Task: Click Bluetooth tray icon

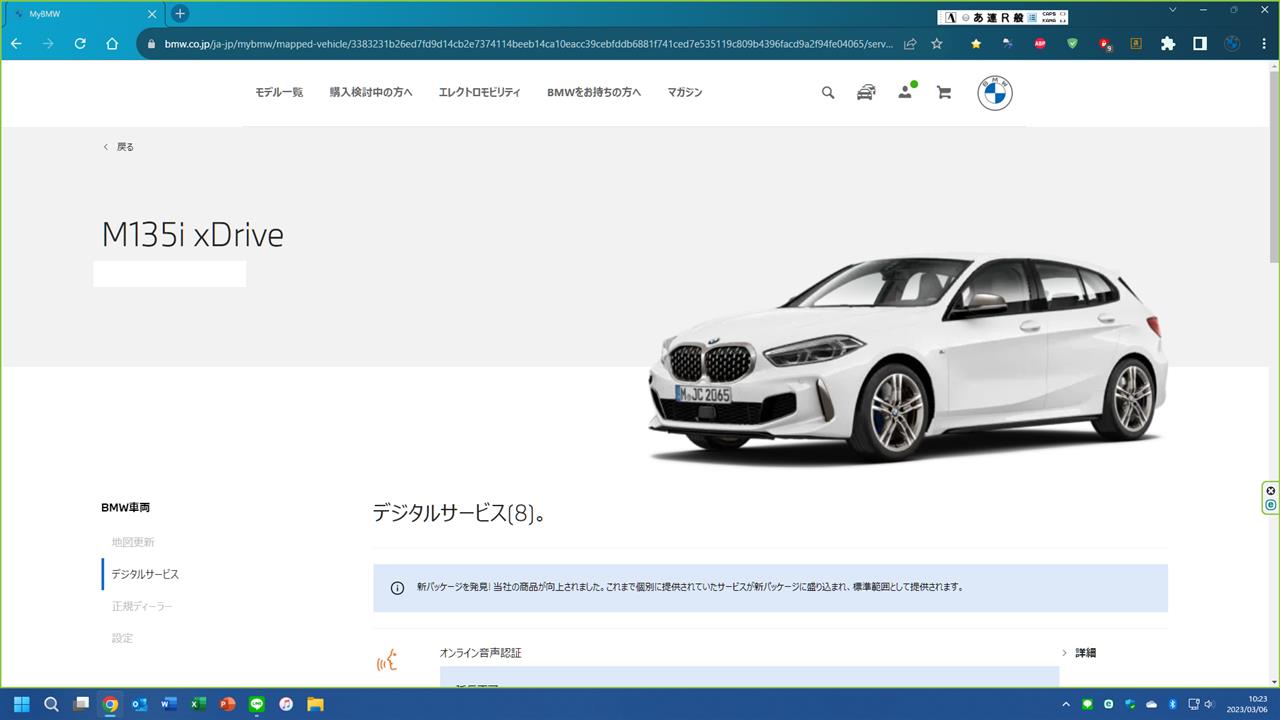Action: [1173, 704]
